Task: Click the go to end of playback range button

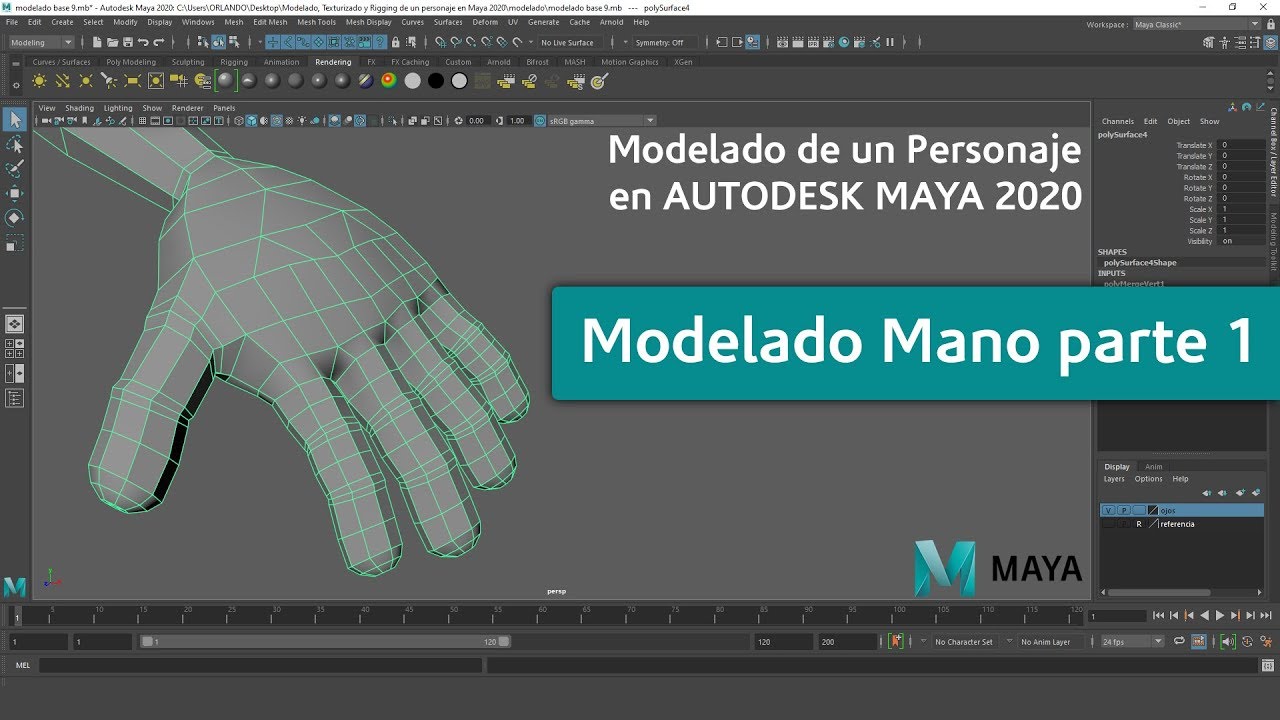Action: pos(1265,616)
